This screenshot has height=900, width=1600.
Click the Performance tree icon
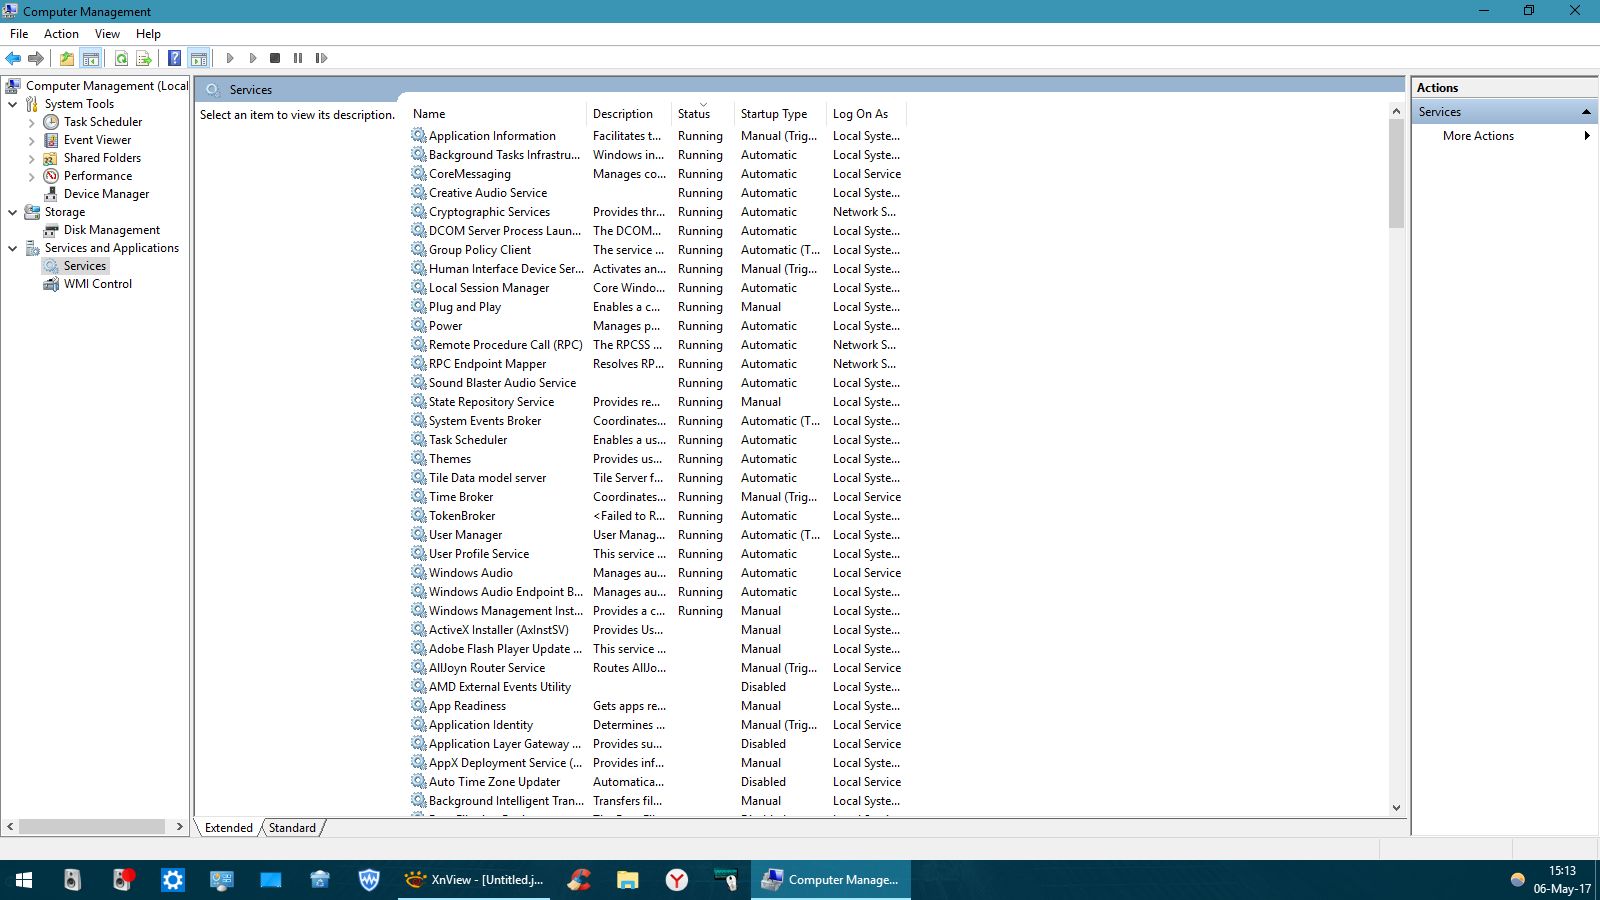[51, 176]
